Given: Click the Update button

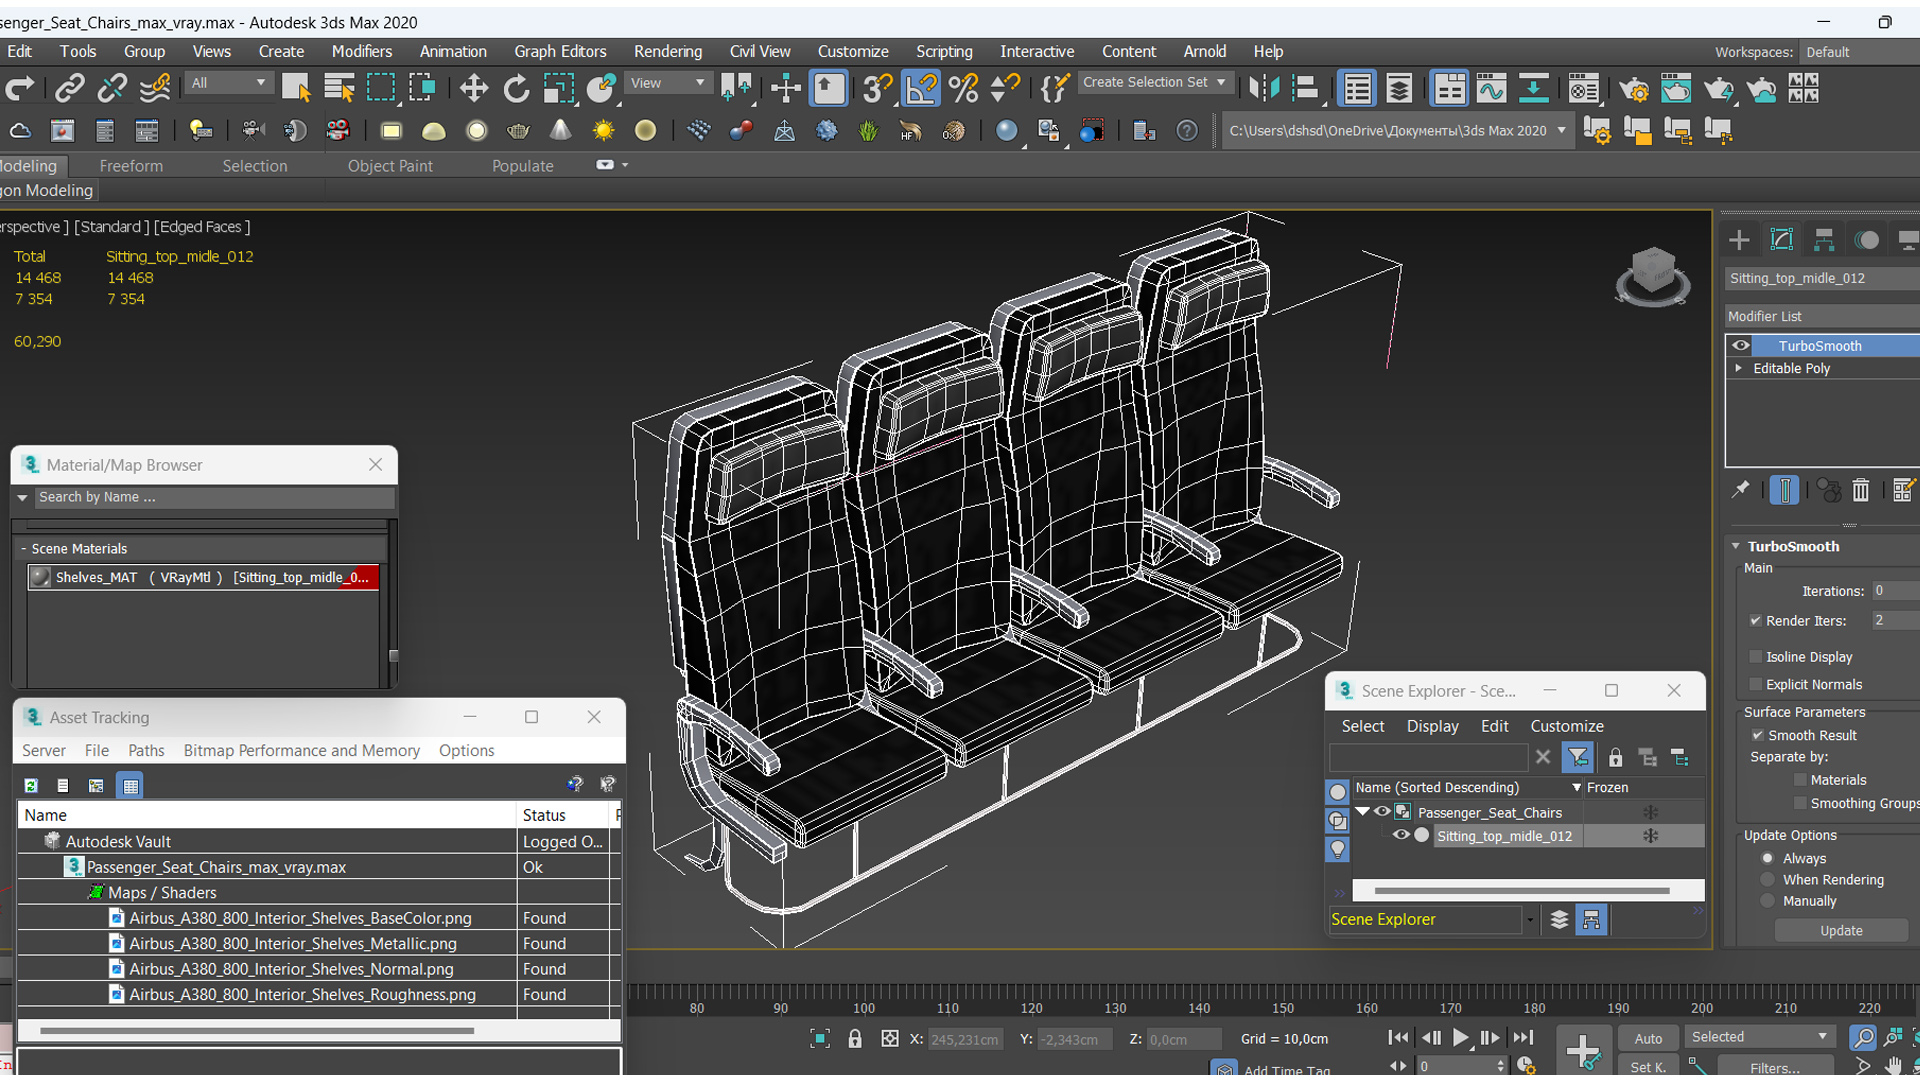Looking at the screenshot, I should [1841, 931].
